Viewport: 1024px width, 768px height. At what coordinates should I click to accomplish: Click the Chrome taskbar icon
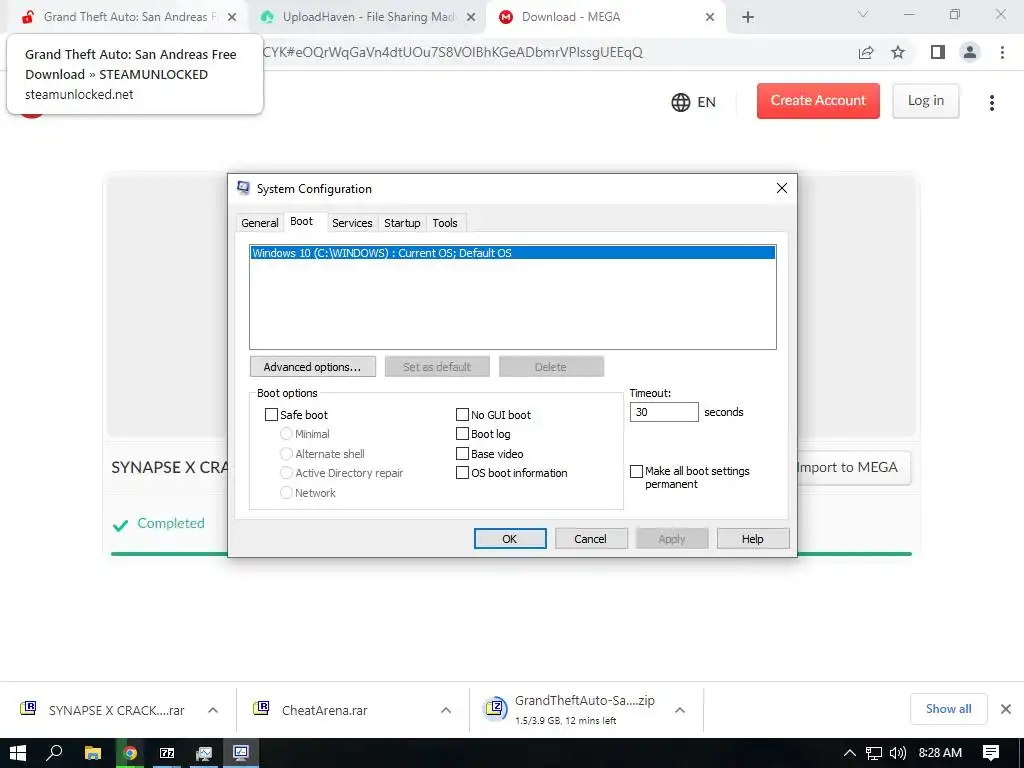point(130,753)
